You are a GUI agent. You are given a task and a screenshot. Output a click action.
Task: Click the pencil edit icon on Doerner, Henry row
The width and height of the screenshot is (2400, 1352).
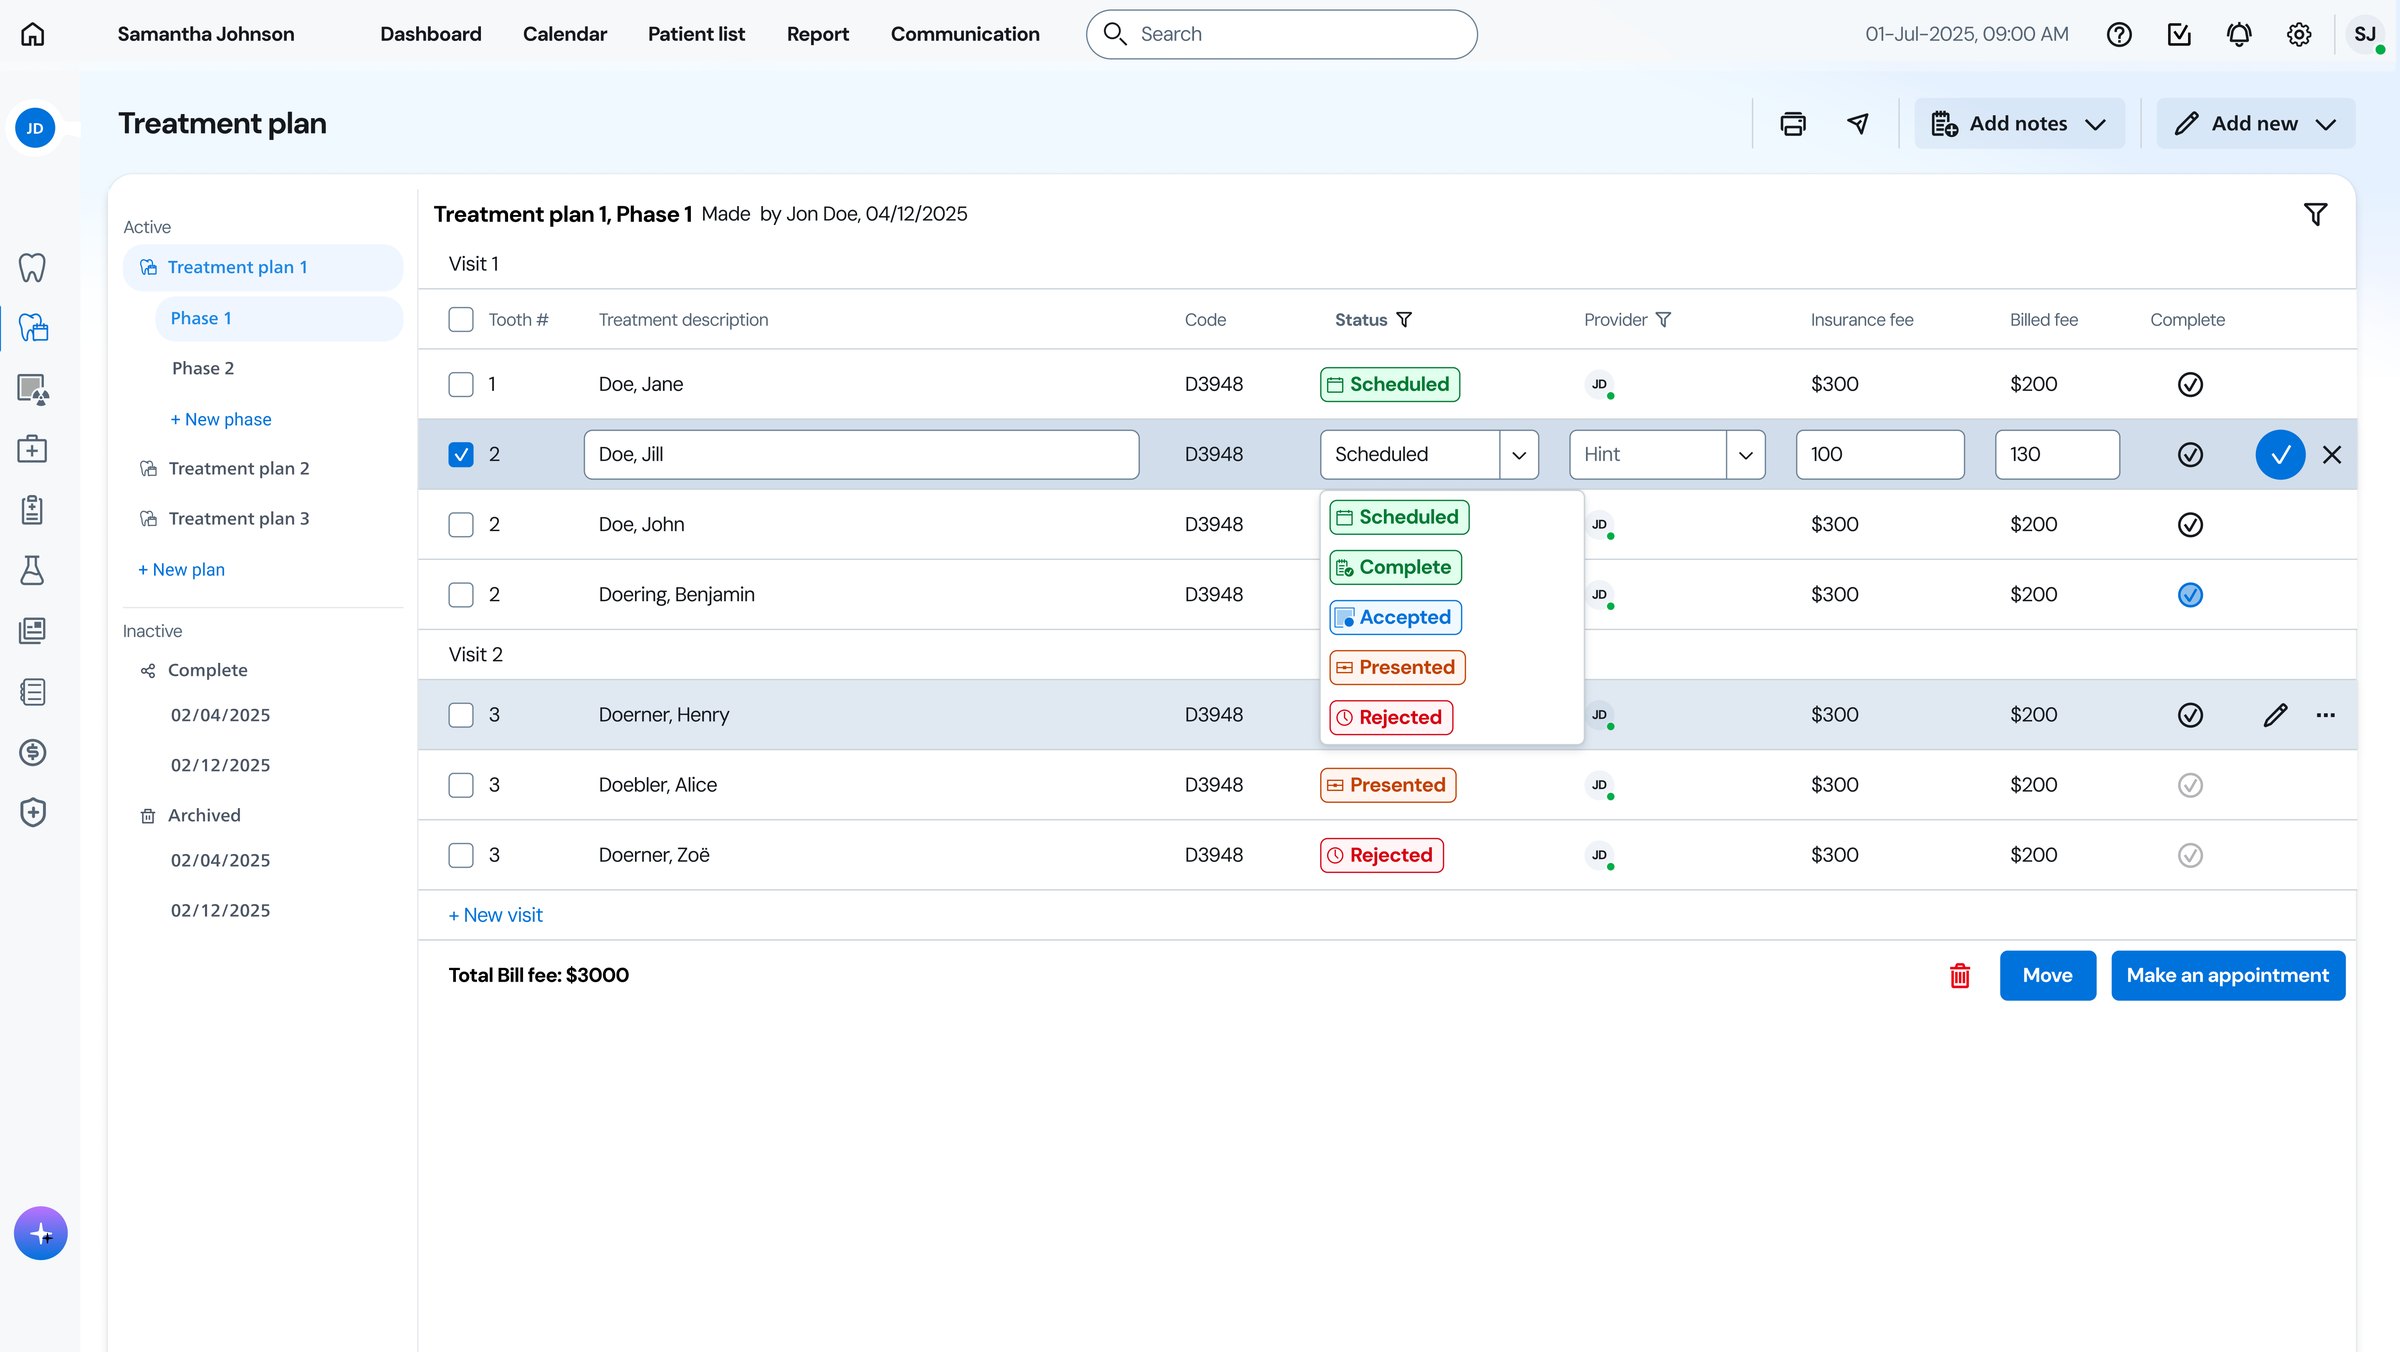[2275, 715]
